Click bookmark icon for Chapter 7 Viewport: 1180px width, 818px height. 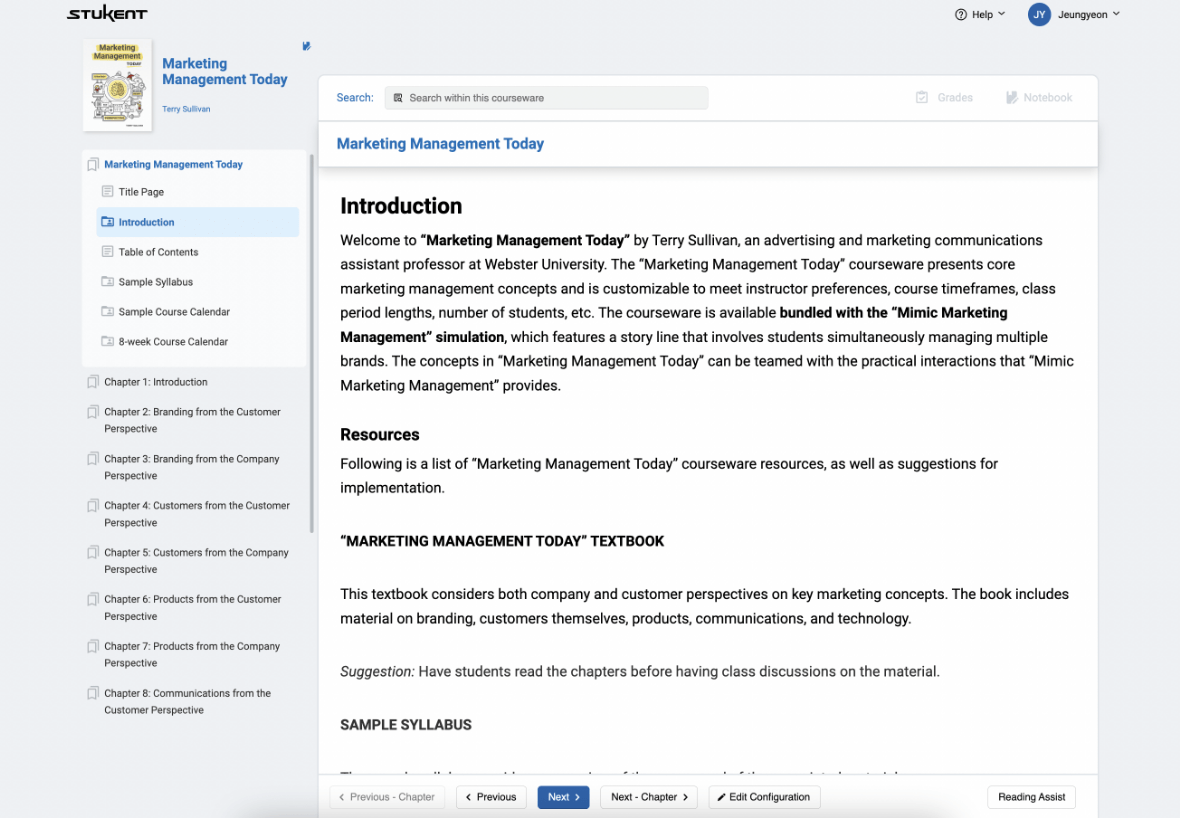click(x=93, y=646)
